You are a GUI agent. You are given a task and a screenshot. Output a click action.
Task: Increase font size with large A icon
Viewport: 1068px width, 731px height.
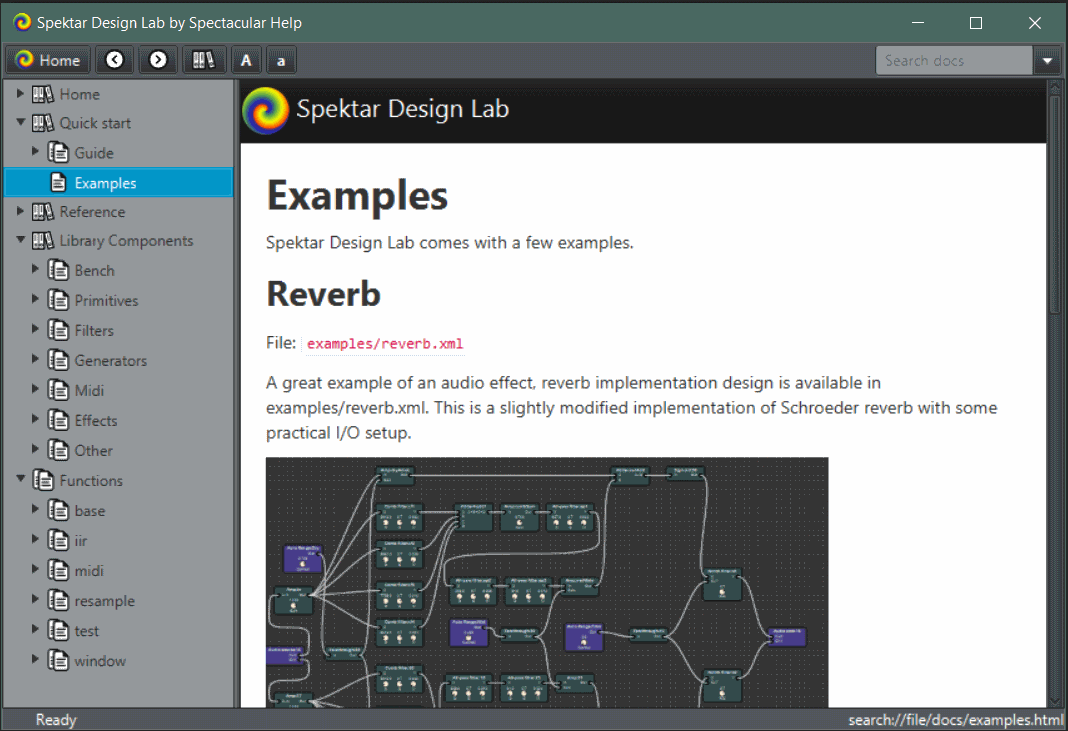pos(246,61)
